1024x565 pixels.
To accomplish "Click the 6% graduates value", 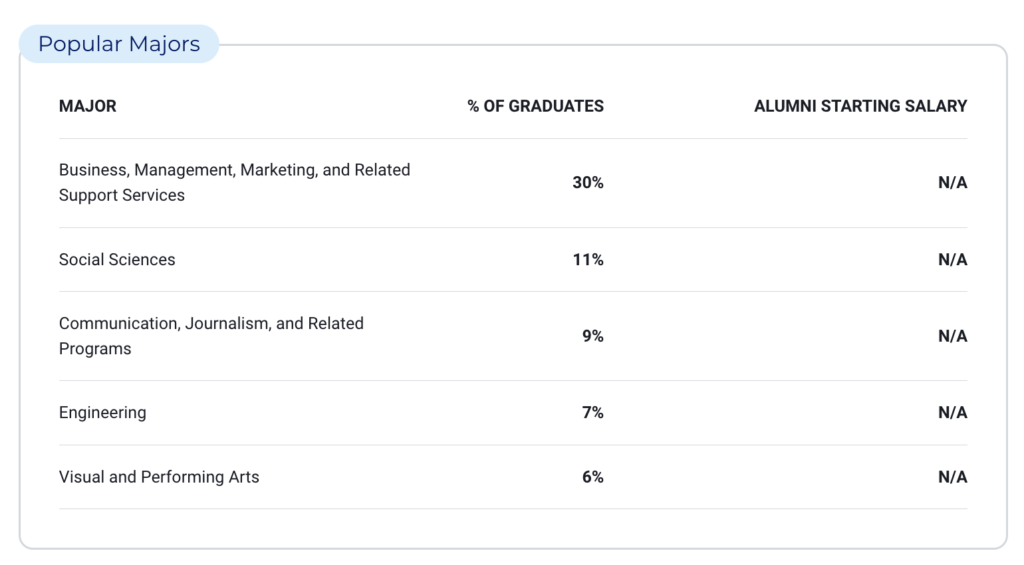I will click(593, 477).
